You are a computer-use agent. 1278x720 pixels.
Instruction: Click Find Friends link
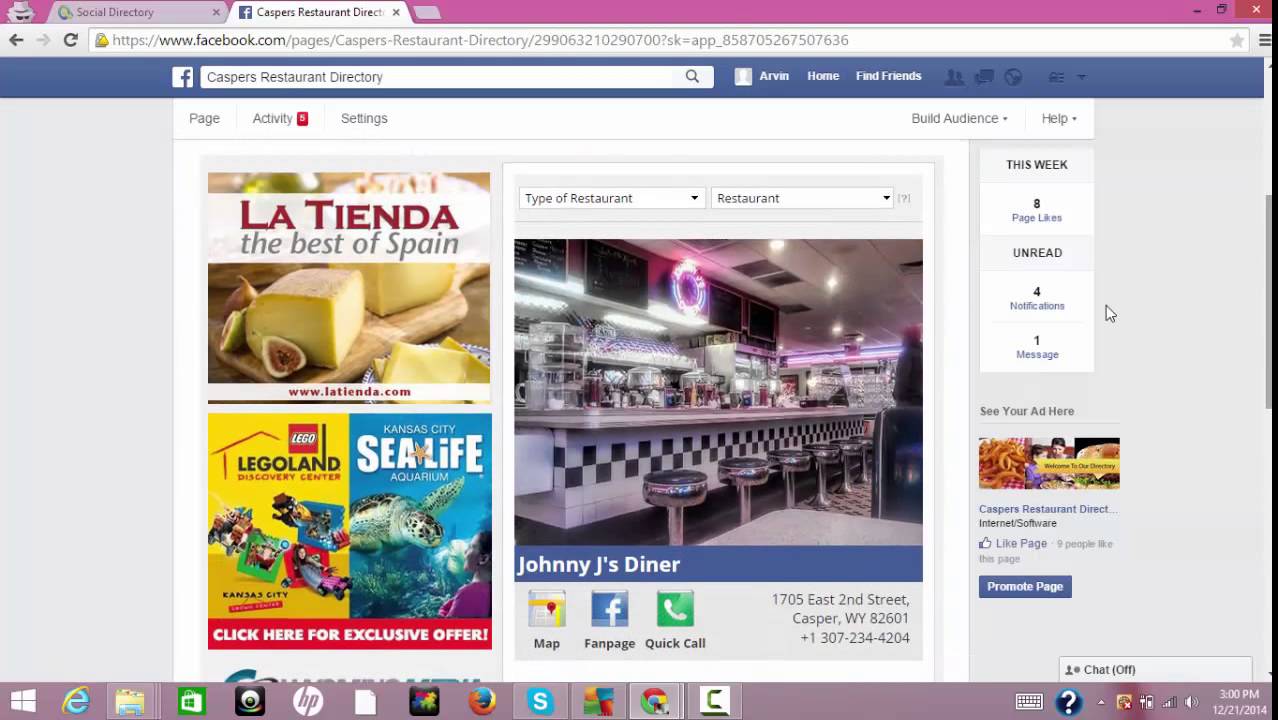[888, 76]
